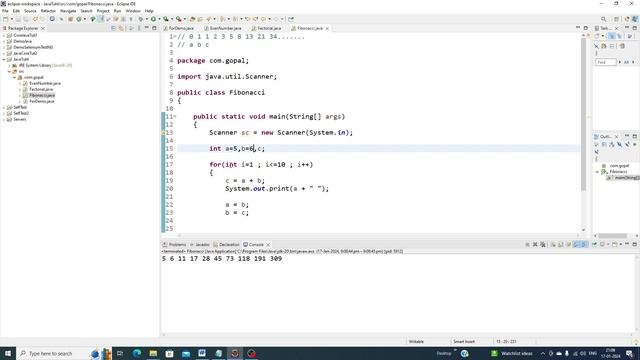Collapse the com.gopal package
This screenshot has width=640, height=360.
15,77
